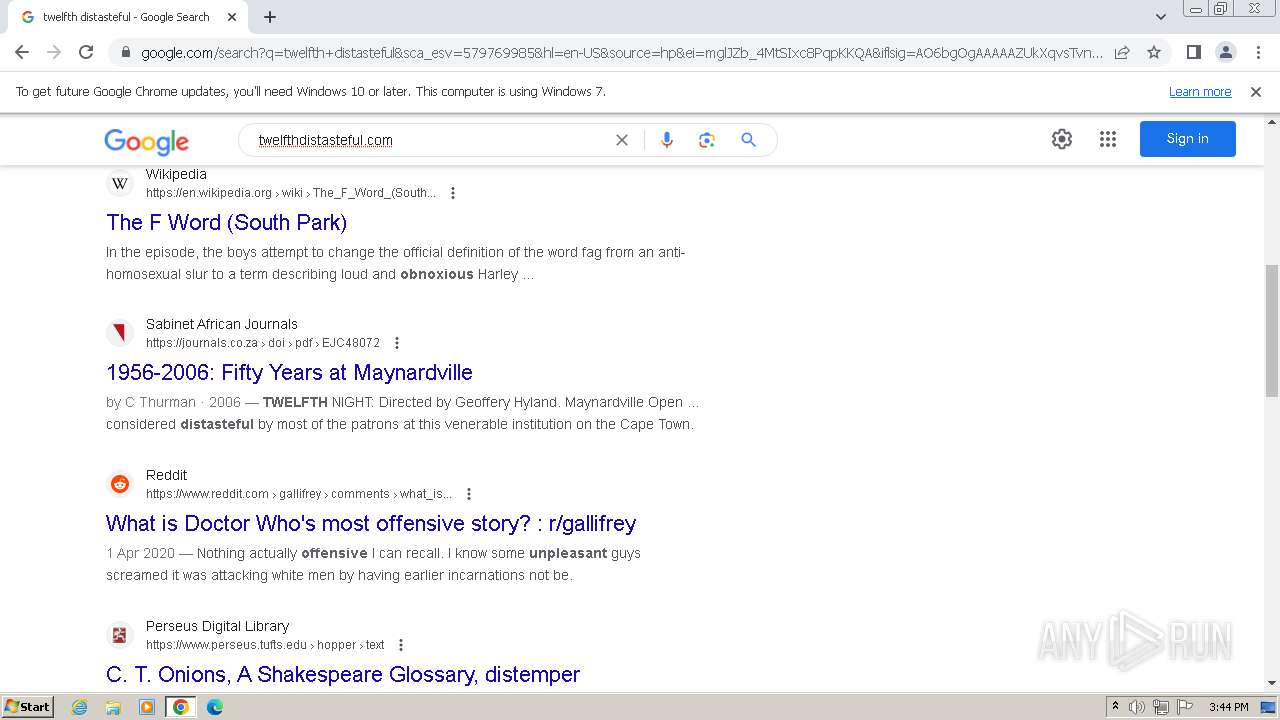Click the Wikipedia URL breadcrumb text

(291, 193)
